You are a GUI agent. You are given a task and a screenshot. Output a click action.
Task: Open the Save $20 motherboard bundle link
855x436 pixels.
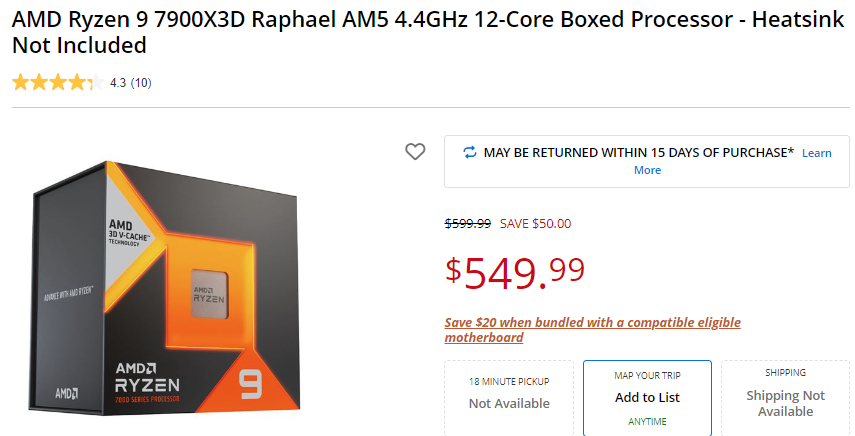[x=593, y=330]
